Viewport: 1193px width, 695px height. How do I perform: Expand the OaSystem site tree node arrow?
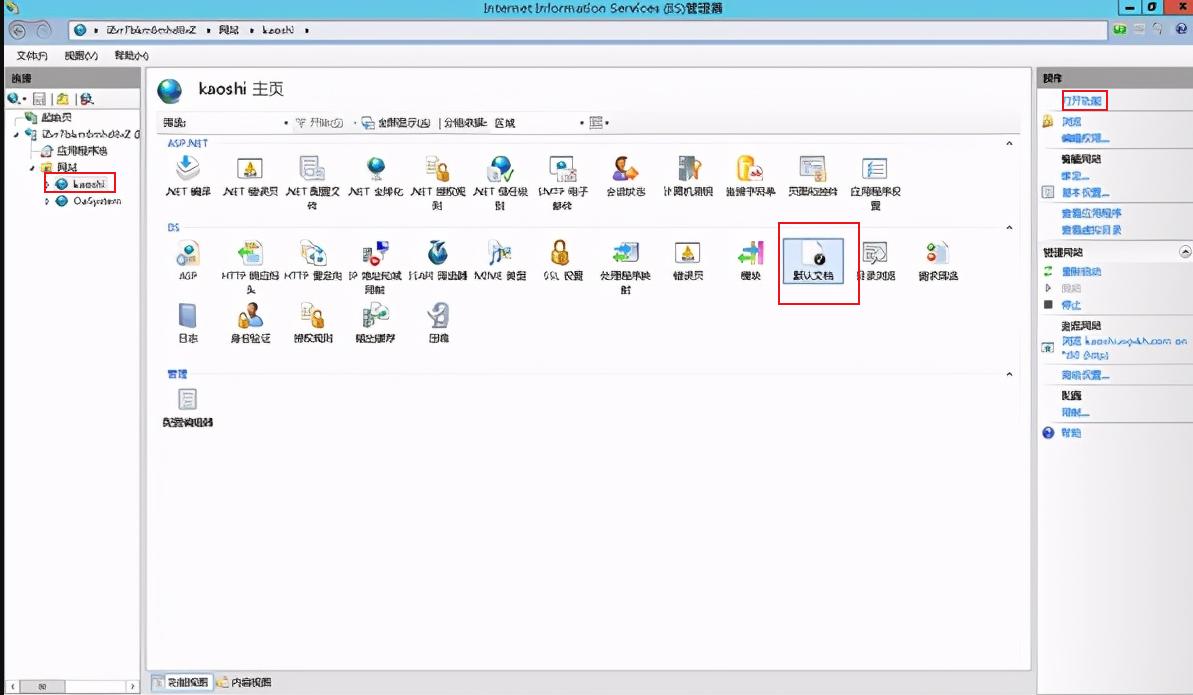click(x=47, y=201)
